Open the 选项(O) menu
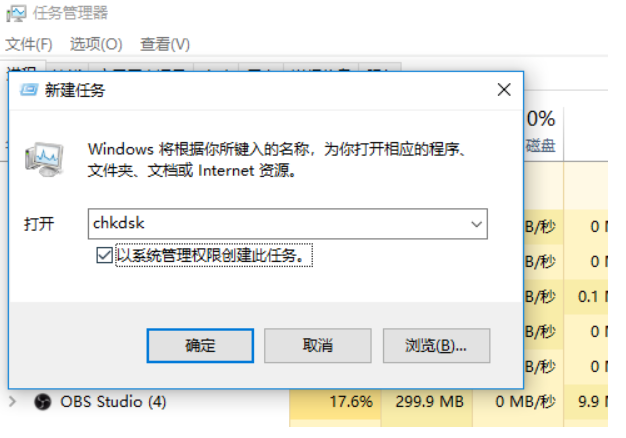Image resolution: width=626 pixels, height=438 pixels. pyautogui.click(x=96, y=44)
